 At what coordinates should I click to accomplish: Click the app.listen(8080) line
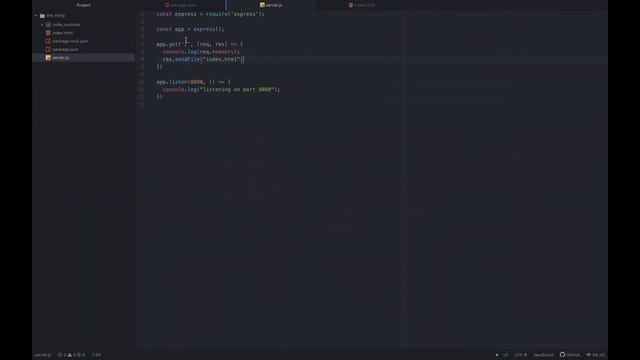[193, 82]
